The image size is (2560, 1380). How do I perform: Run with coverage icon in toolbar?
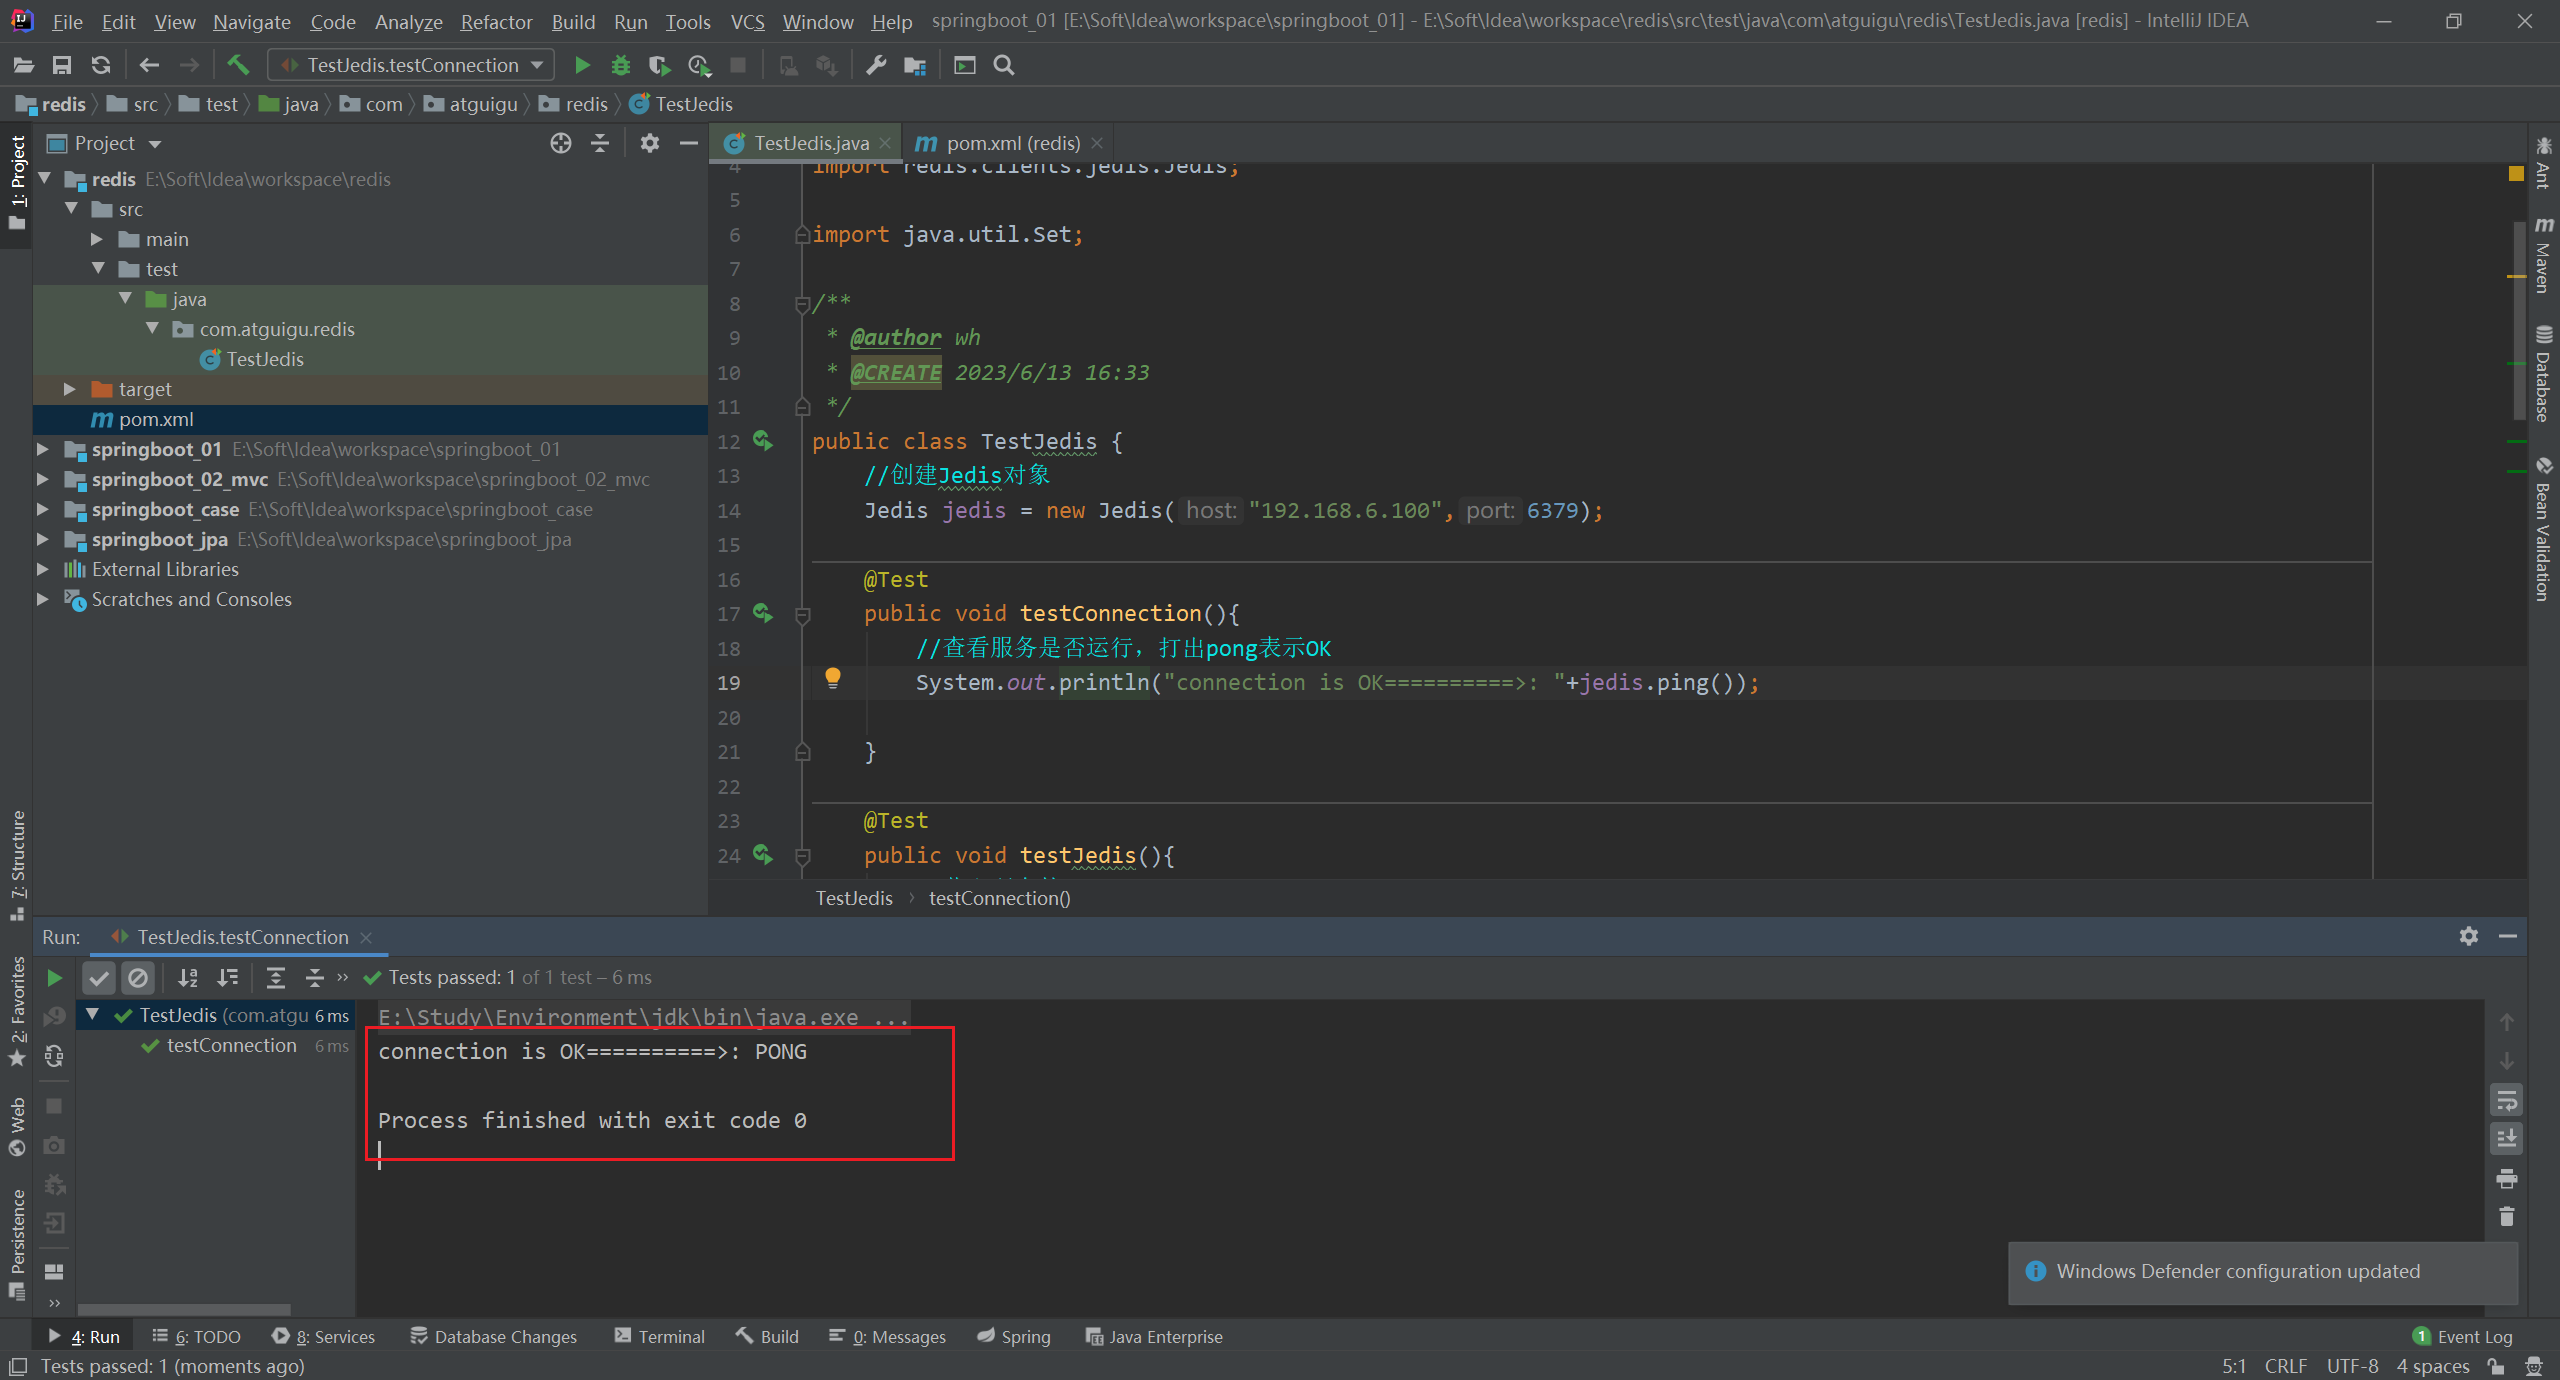(658, 65)
